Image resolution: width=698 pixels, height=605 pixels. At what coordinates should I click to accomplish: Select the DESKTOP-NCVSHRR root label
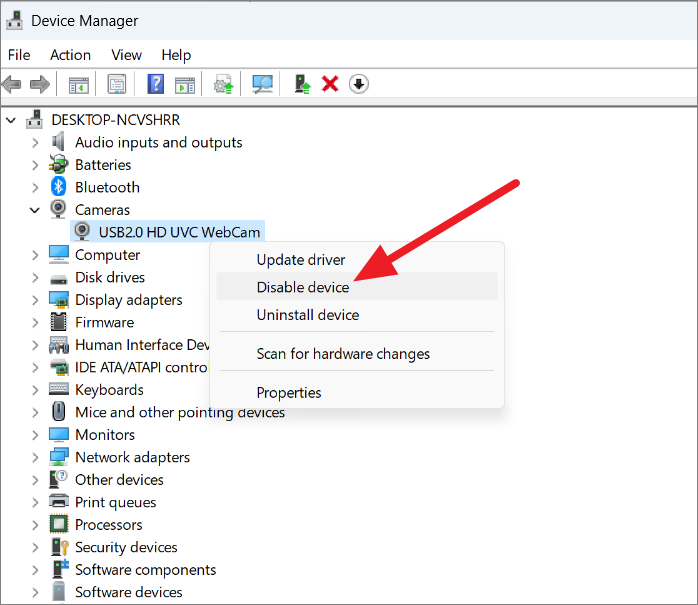116,120
